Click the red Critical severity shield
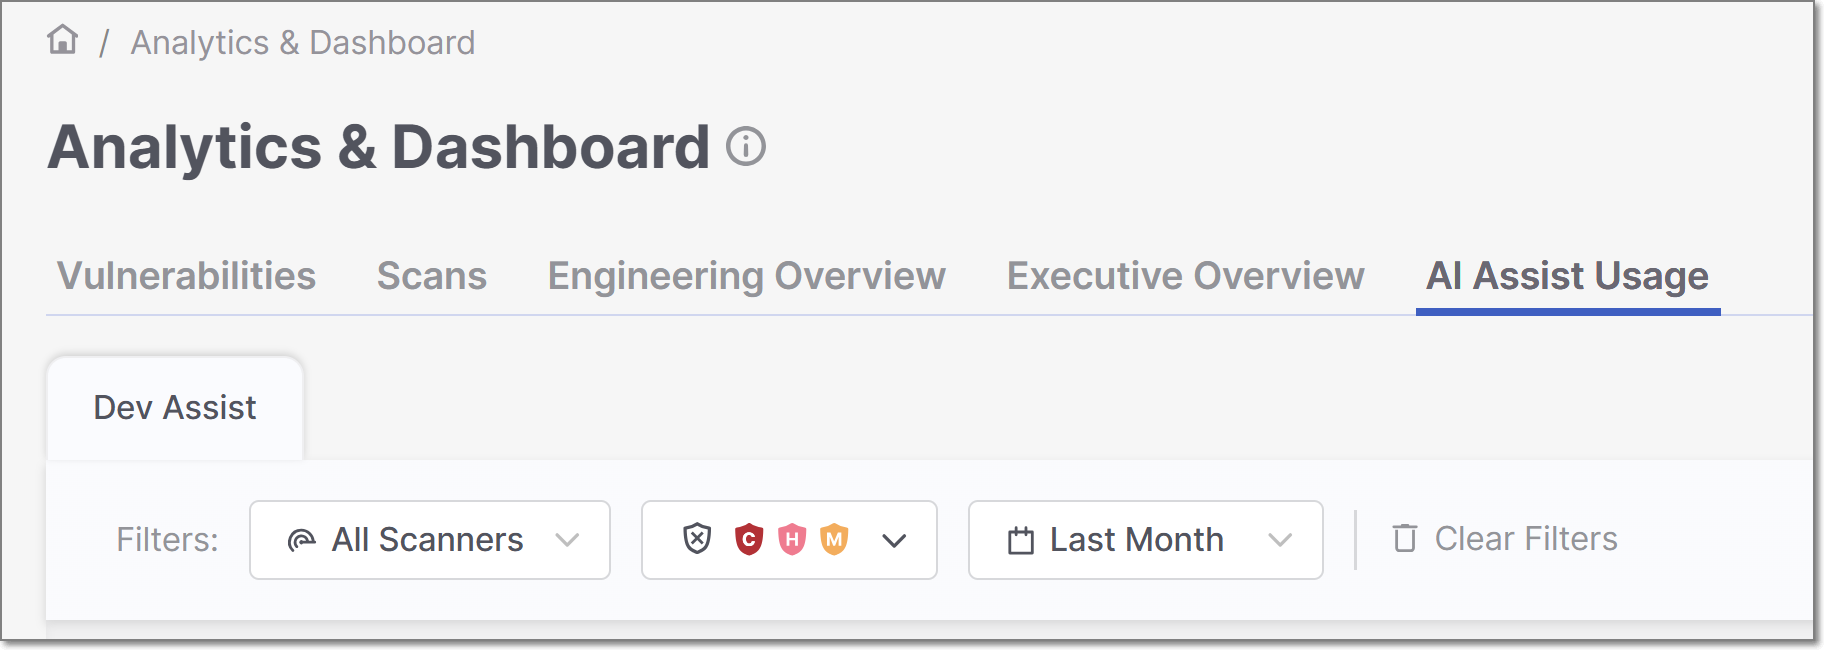The width and height of the screenshot is (1824, 650). coord(749,539)
